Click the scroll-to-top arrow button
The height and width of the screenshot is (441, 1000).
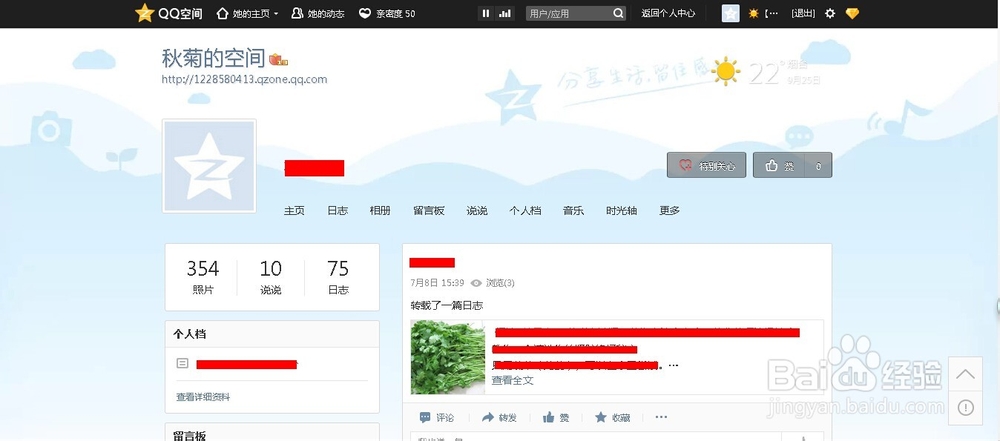[x=965, y=374]
